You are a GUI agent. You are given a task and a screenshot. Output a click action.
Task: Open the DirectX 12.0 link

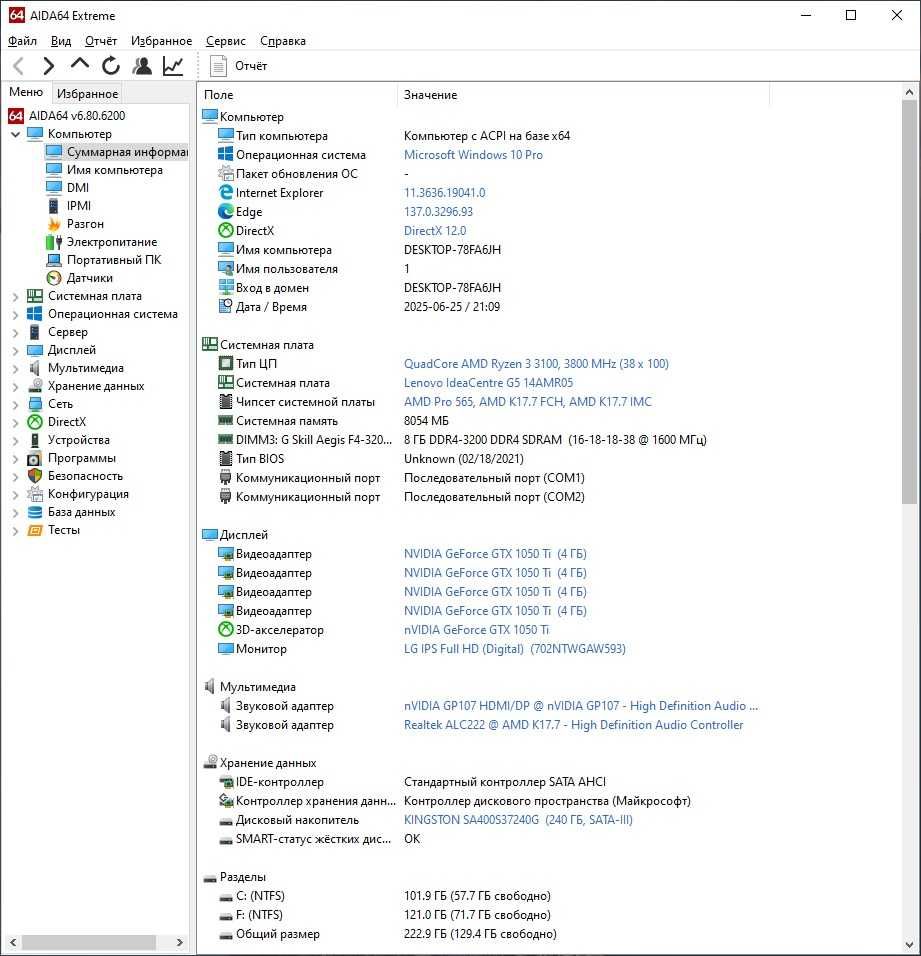(435, 231)
